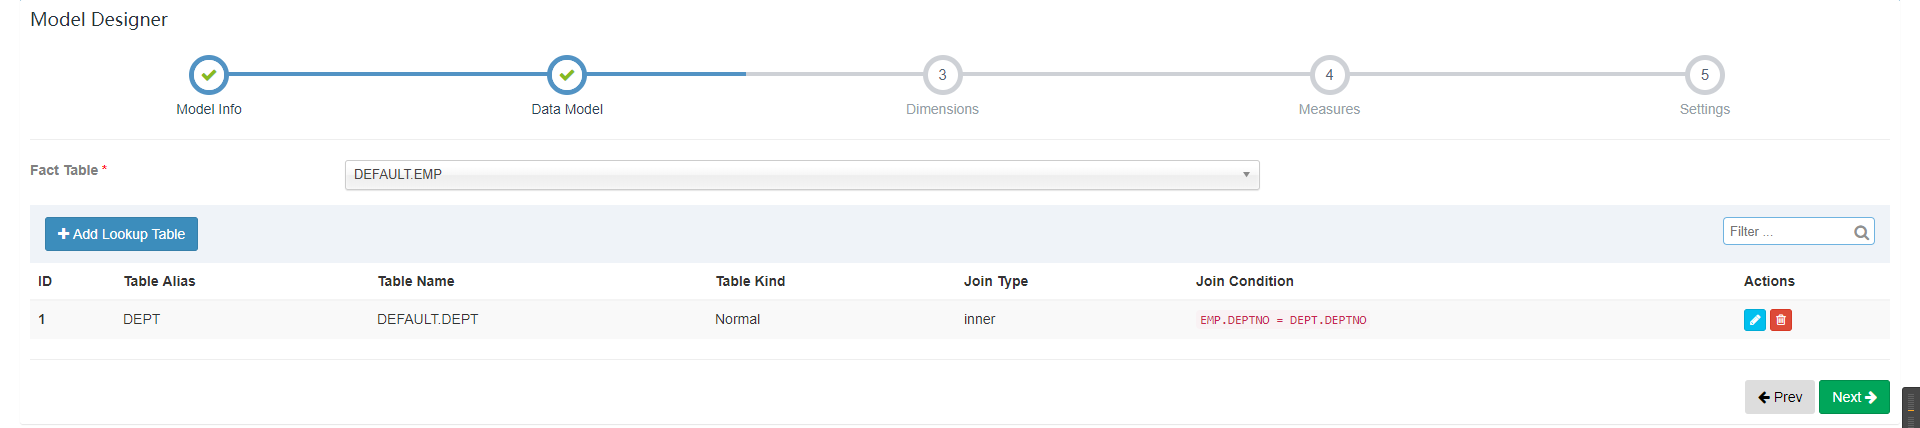Image resolution: width=1920 pixels, height=428 pixels.
Task: Click the filter search magnifier icon
Action: [x=1861, y=232]
